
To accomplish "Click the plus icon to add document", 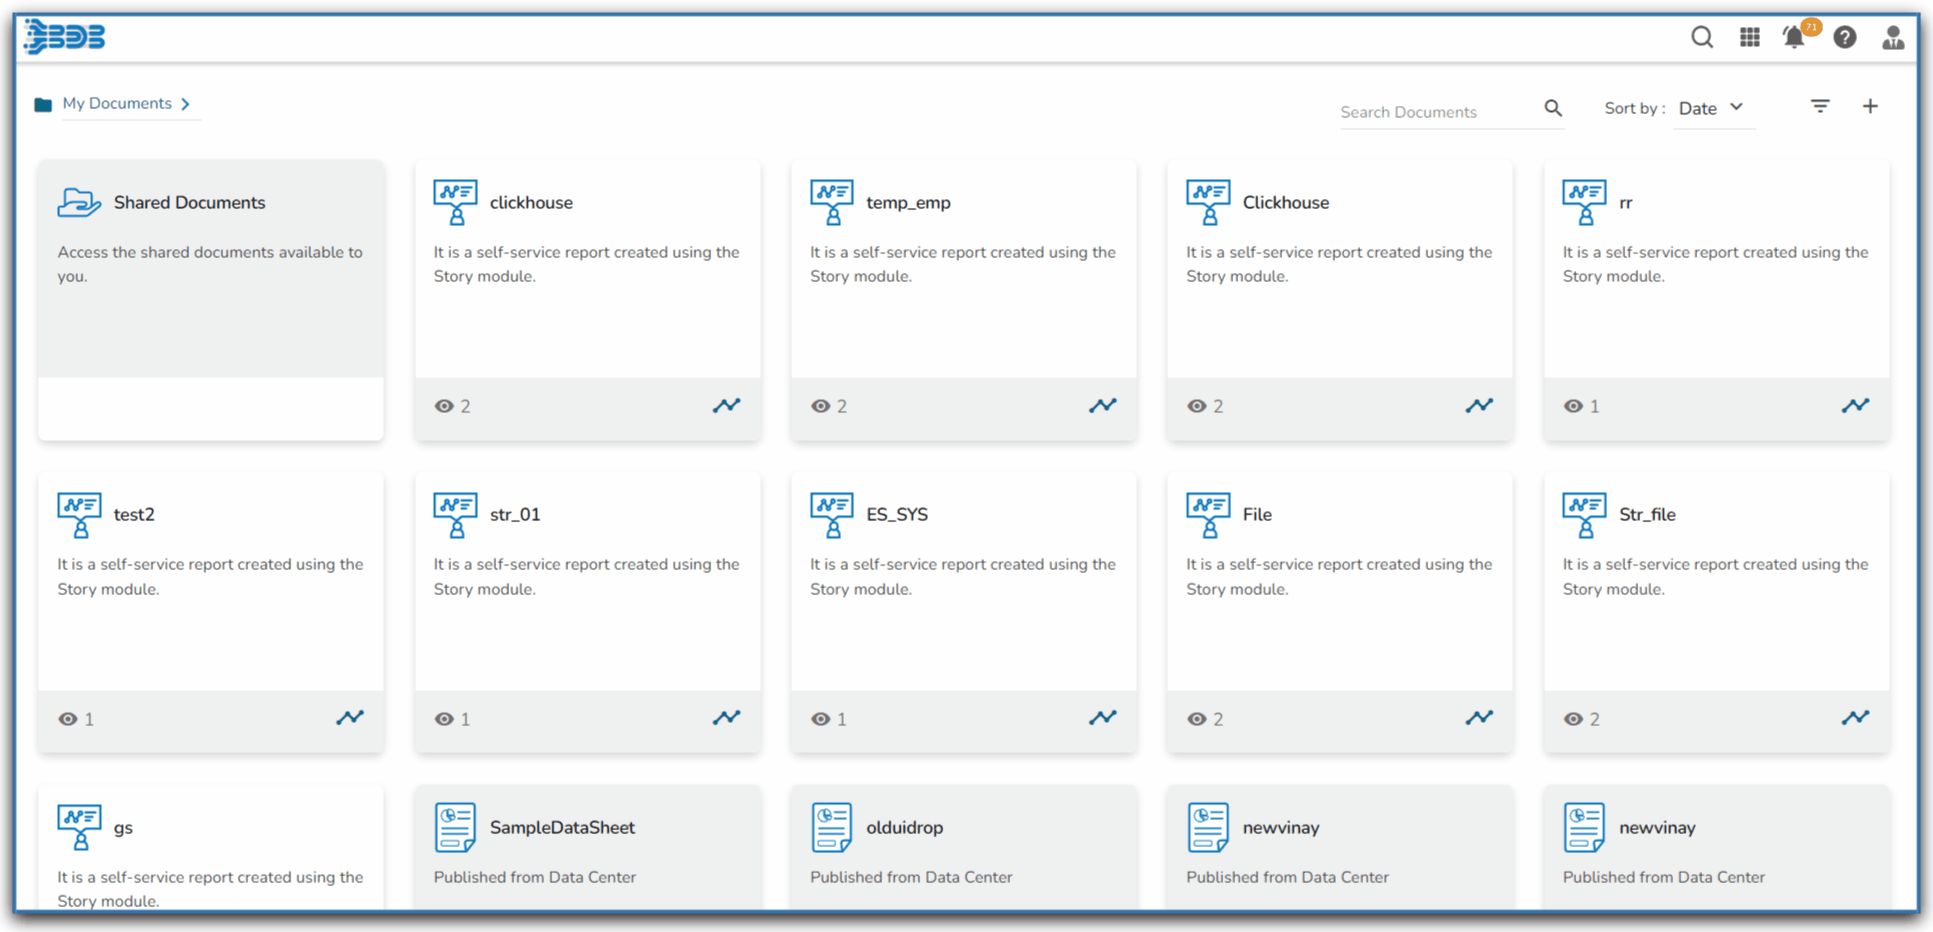I will (x=1870, y=106).
